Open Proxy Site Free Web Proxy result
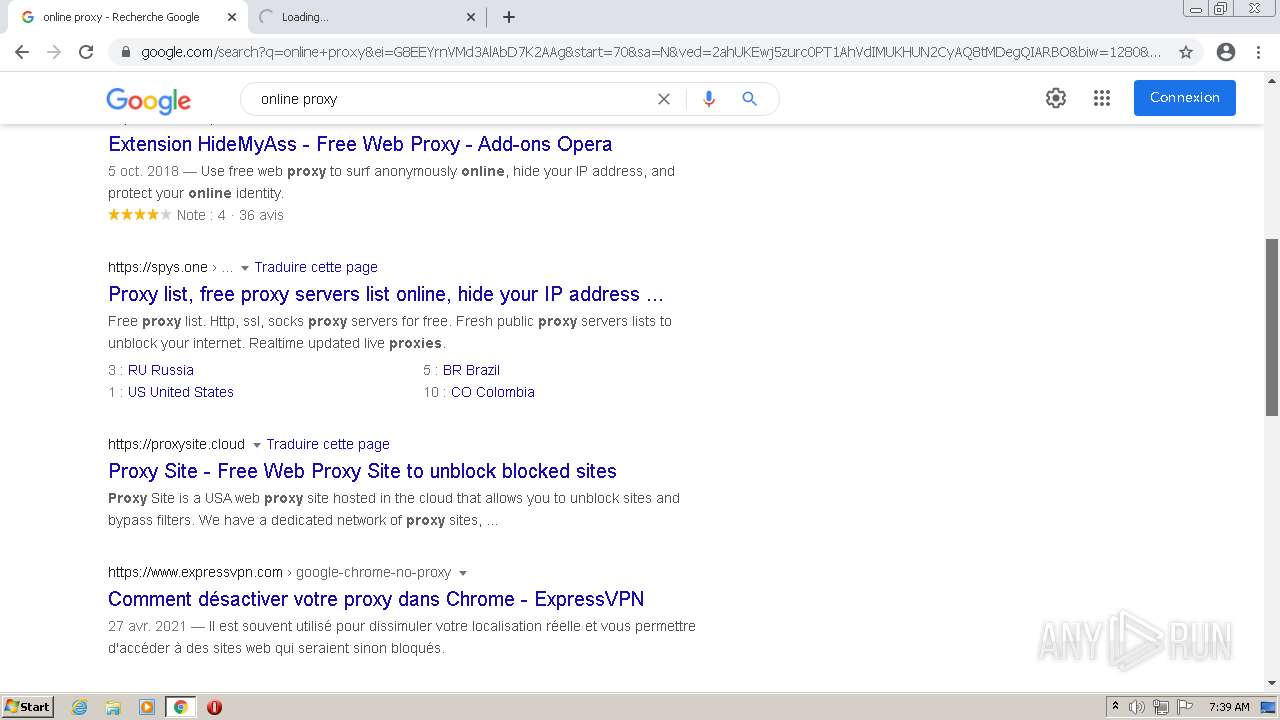Viewport: 1280px width, 720px height. 362,471
